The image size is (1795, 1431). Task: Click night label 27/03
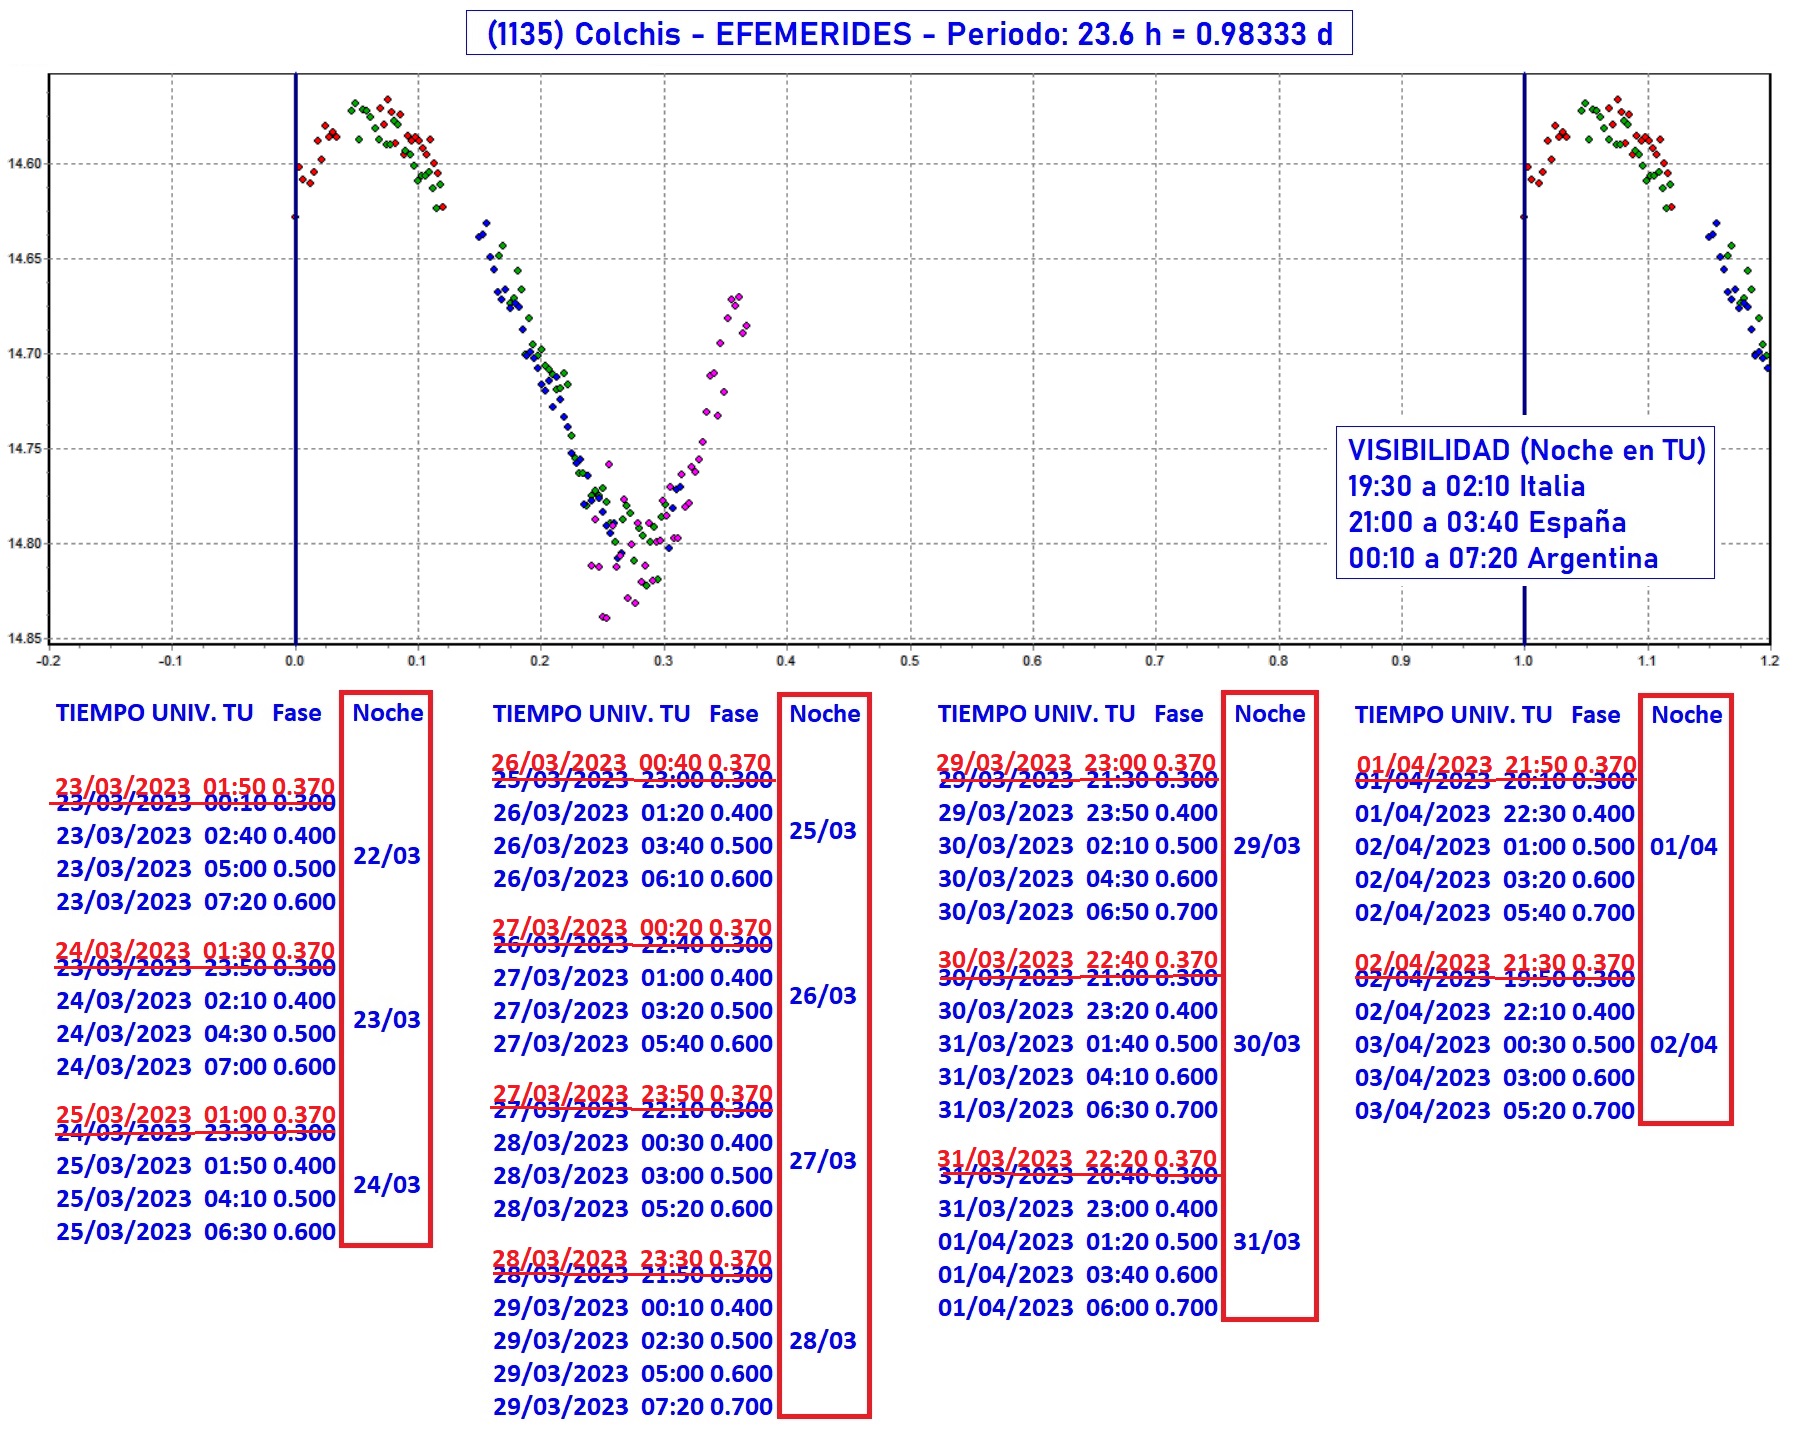coord(823,1161)
